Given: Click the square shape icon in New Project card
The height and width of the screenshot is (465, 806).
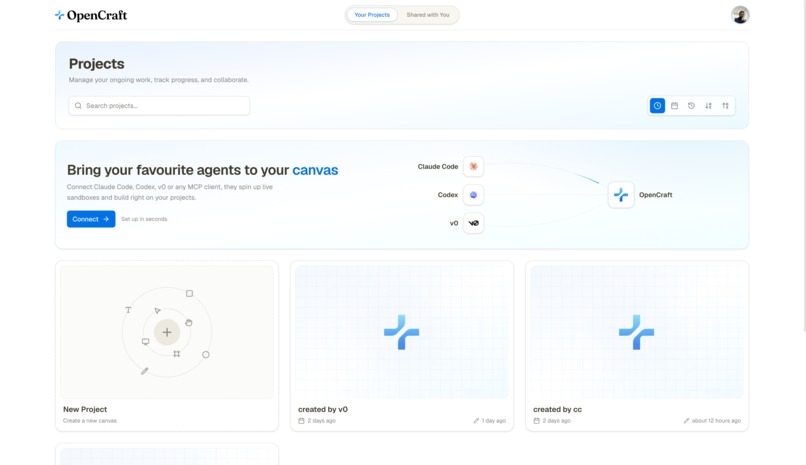Looking at the screenshot, I should (x=189, y=293).
